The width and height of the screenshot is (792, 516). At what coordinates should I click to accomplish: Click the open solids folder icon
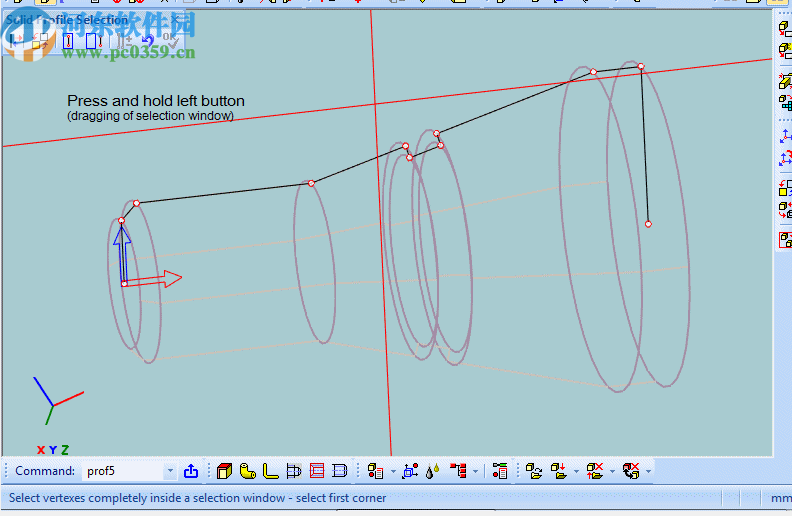(534, 471)
